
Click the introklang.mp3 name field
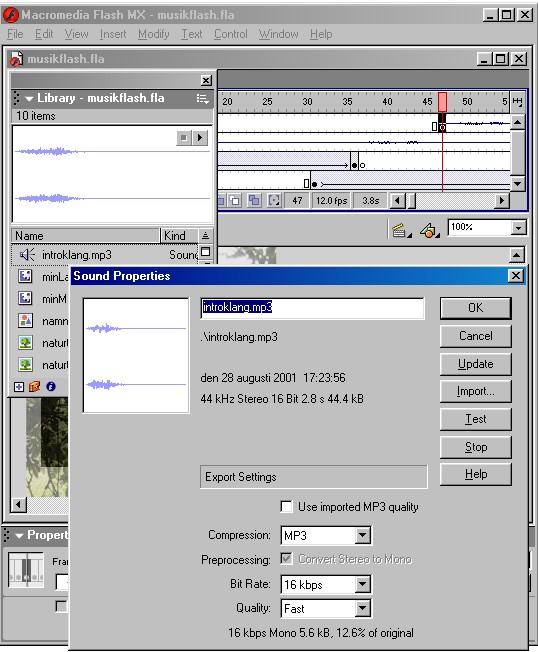(x=312, y=308)
